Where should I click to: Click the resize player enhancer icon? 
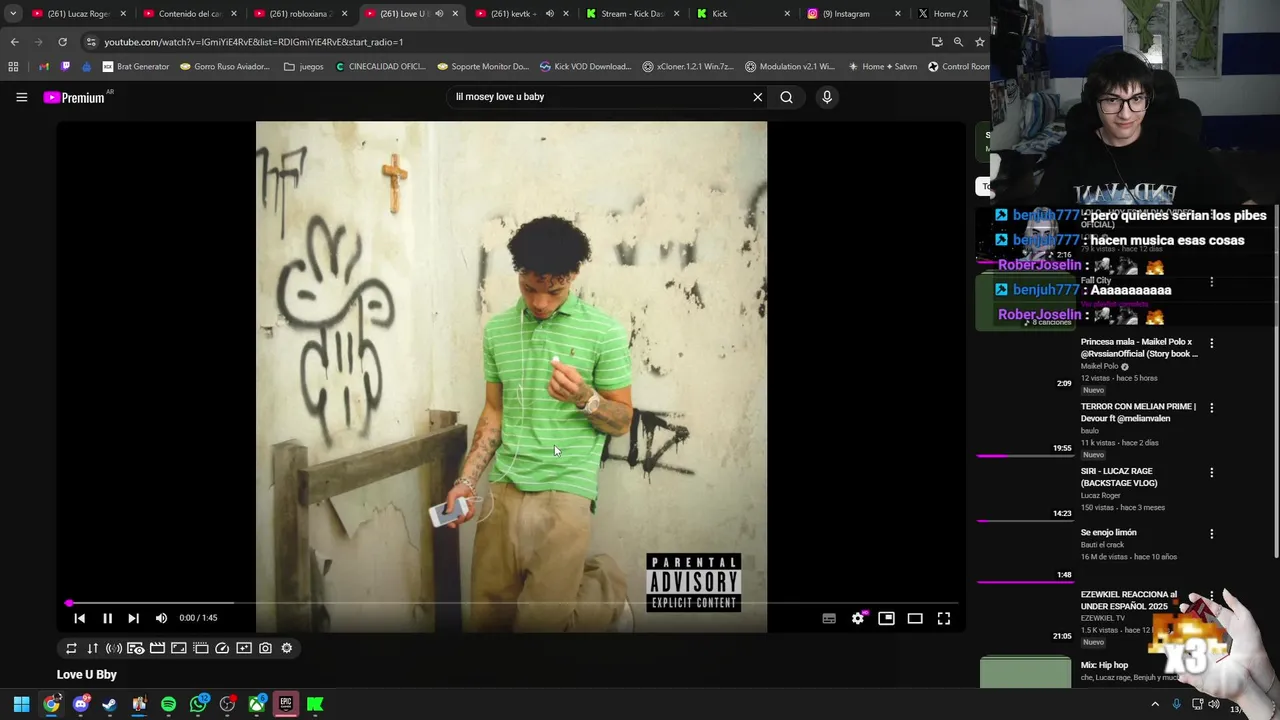pos(179,648)
